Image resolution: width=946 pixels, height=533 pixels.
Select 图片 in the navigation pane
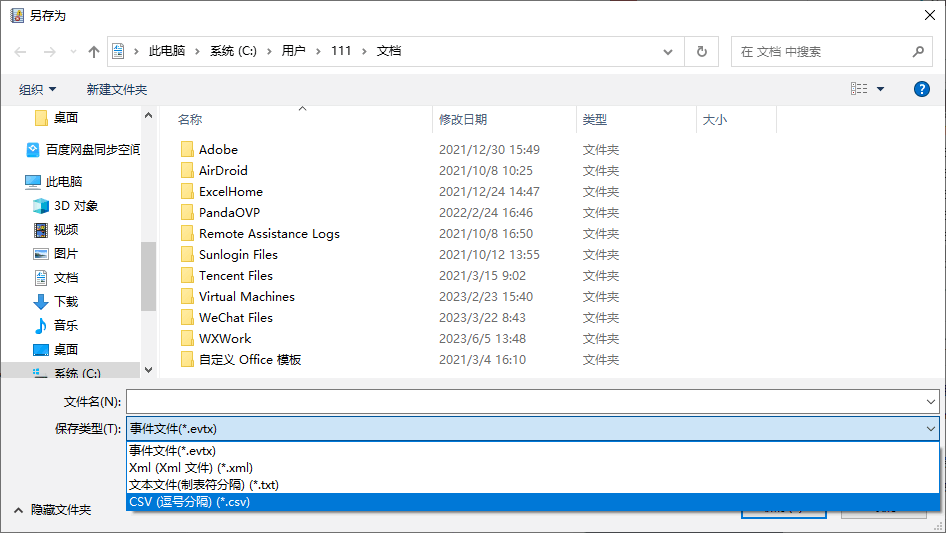(x=65, y=254)
